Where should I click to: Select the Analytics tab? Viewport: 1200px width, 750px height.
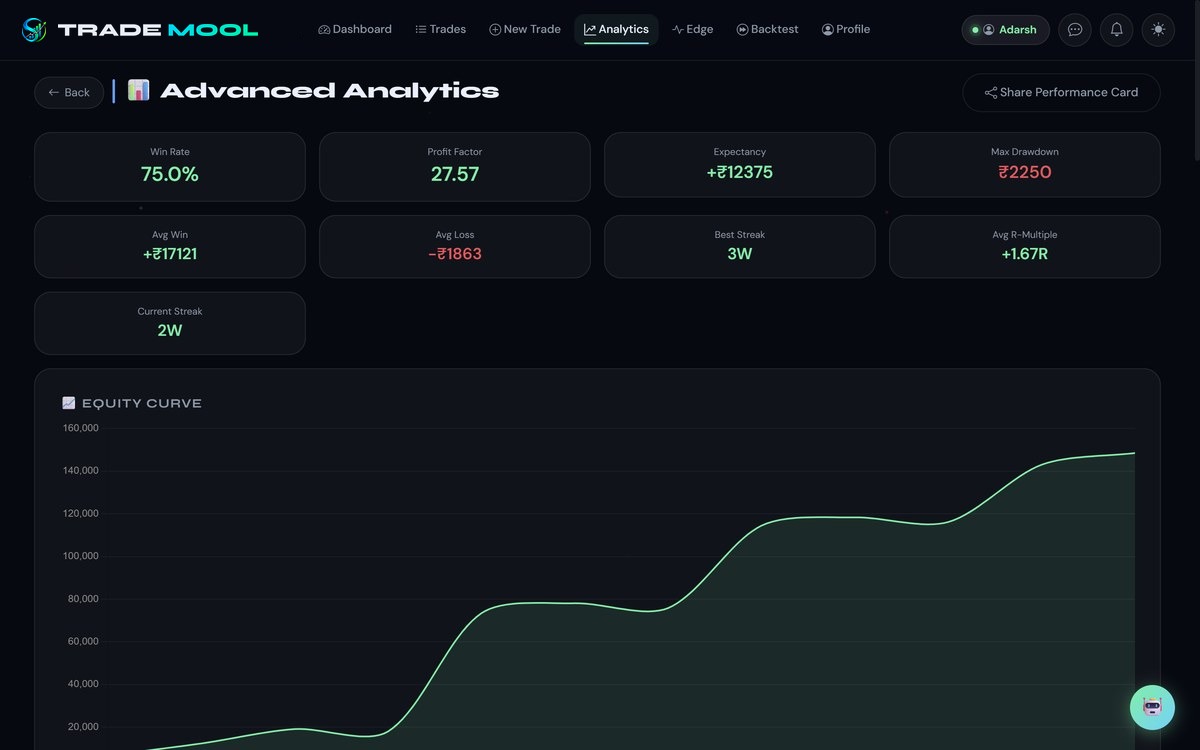coord(616,30)
